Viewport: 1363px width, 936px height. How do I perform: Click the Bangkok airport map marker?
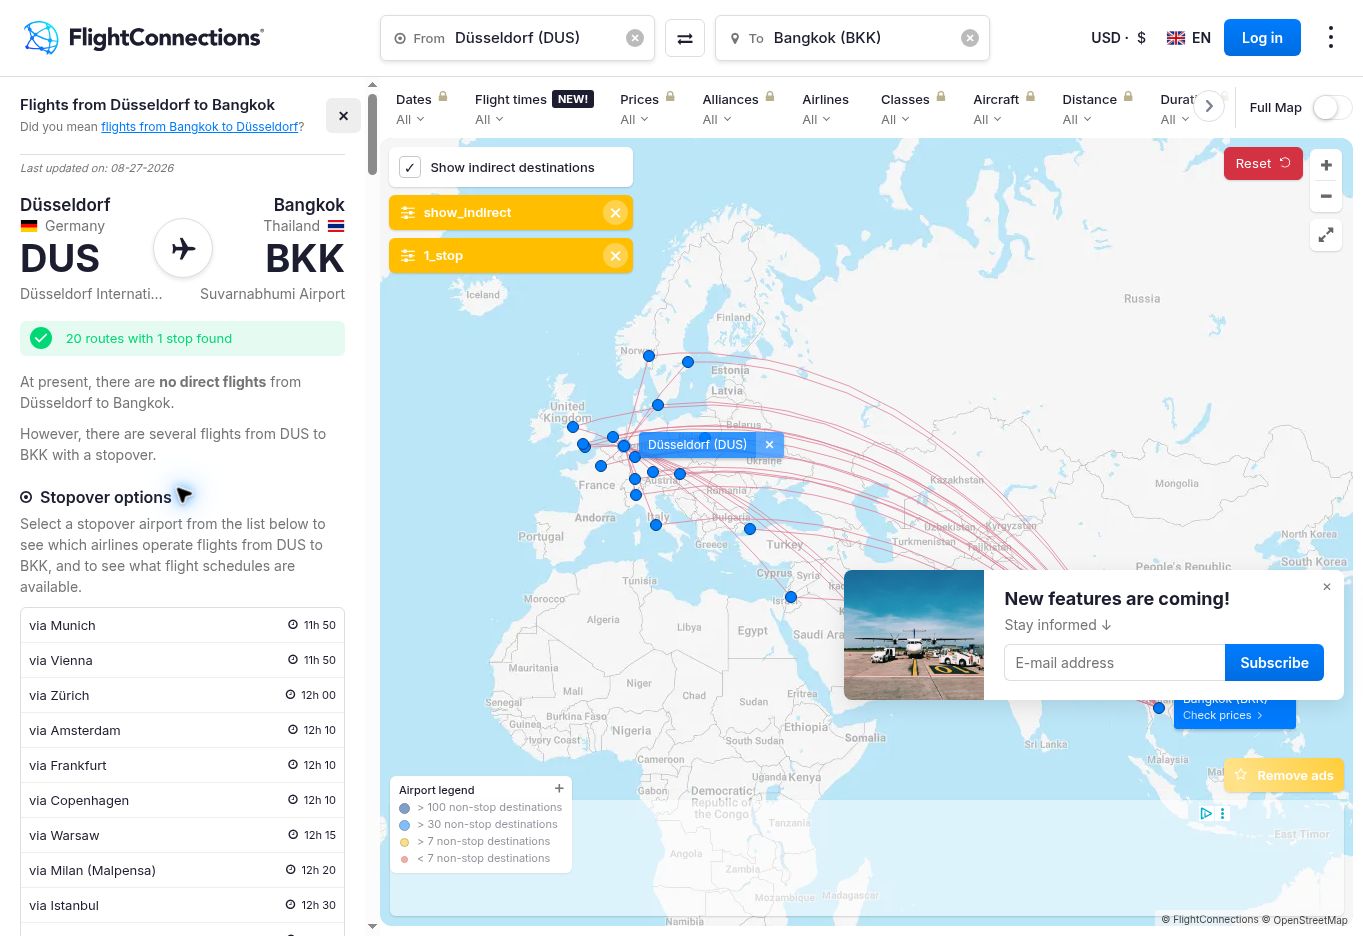click(1159, 708)
